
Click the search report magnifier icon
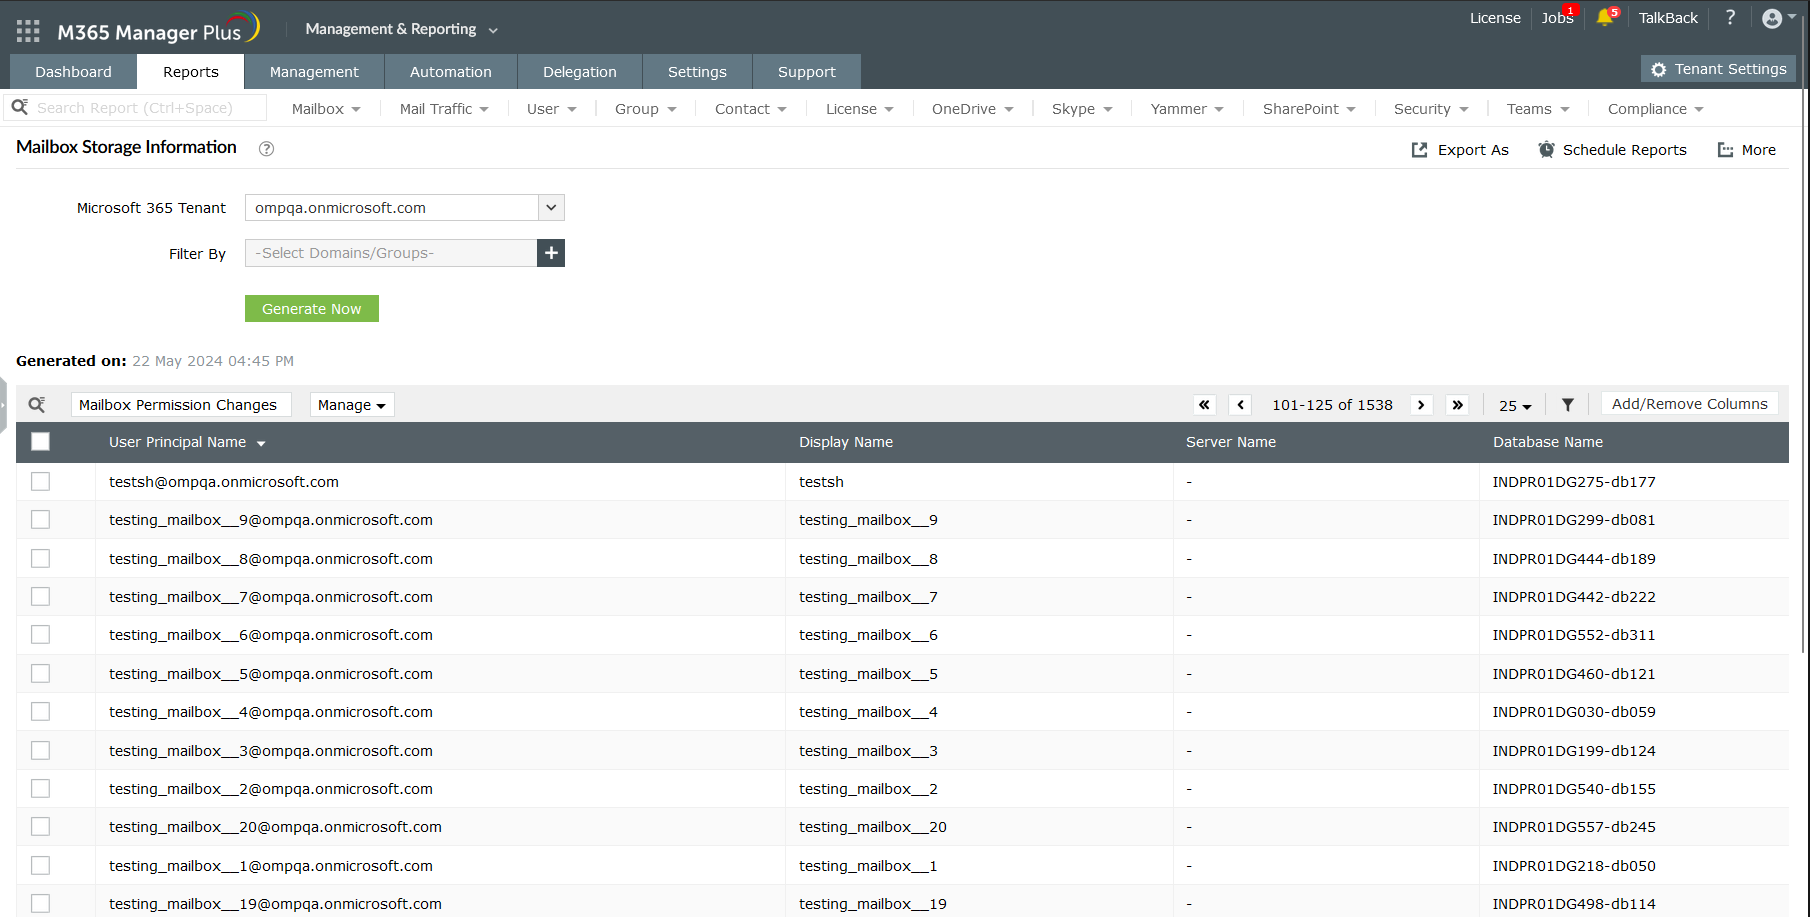point(19,107)
